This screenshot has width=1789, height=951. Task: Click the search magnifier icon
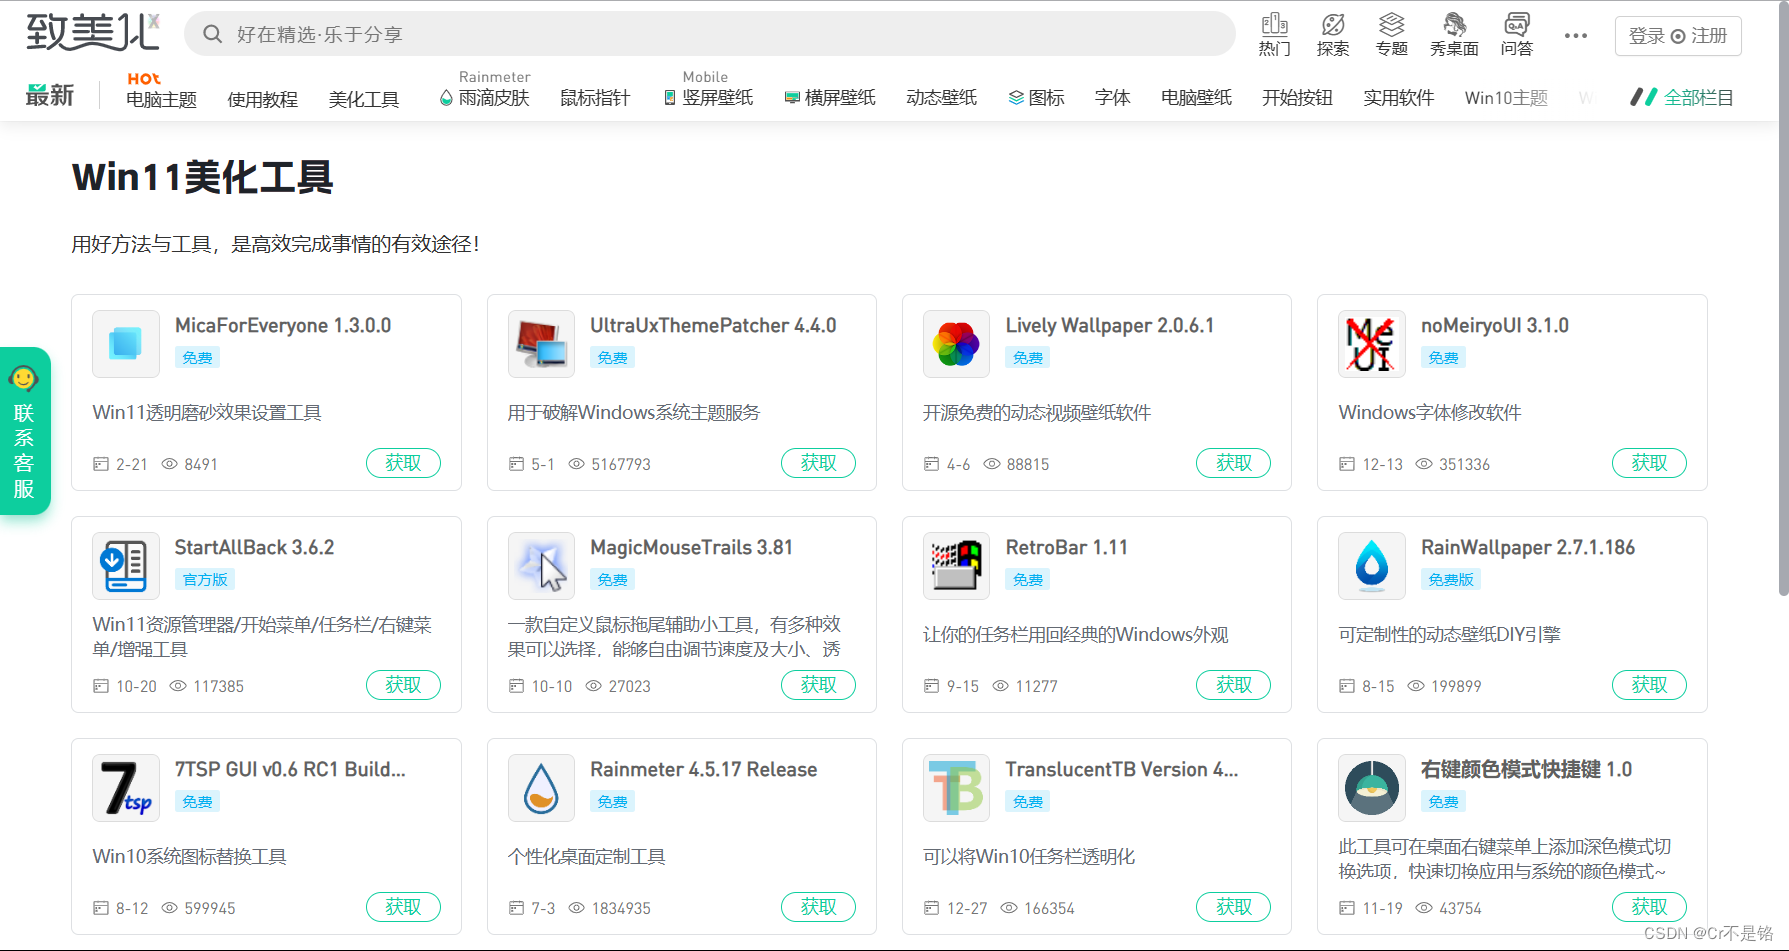pos(212,34)
